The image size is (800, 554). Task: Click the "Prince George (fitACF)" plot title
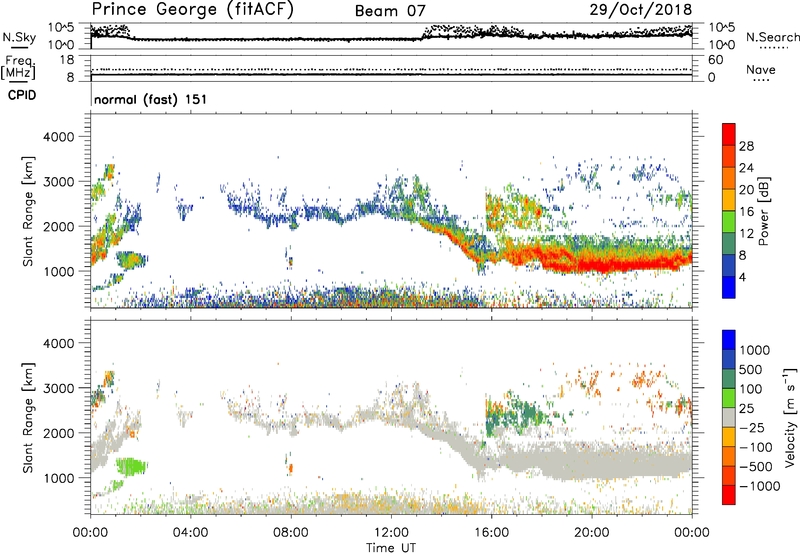coord(192,9)
